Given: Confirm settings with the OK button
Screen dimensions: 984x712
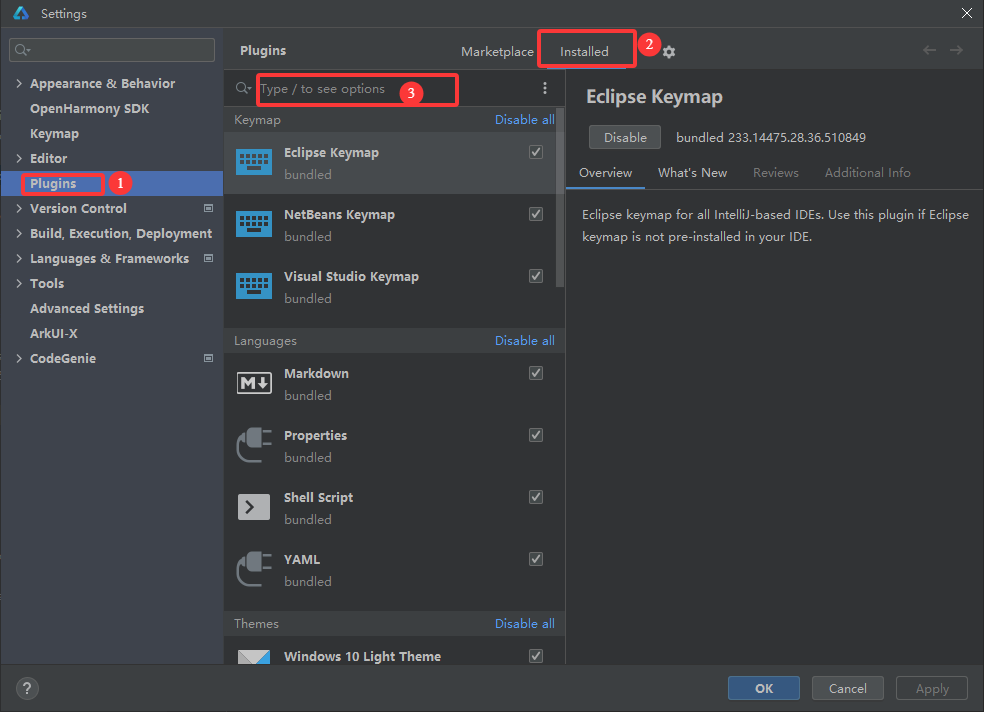Looking at the screenshot, I should point(764,688).
